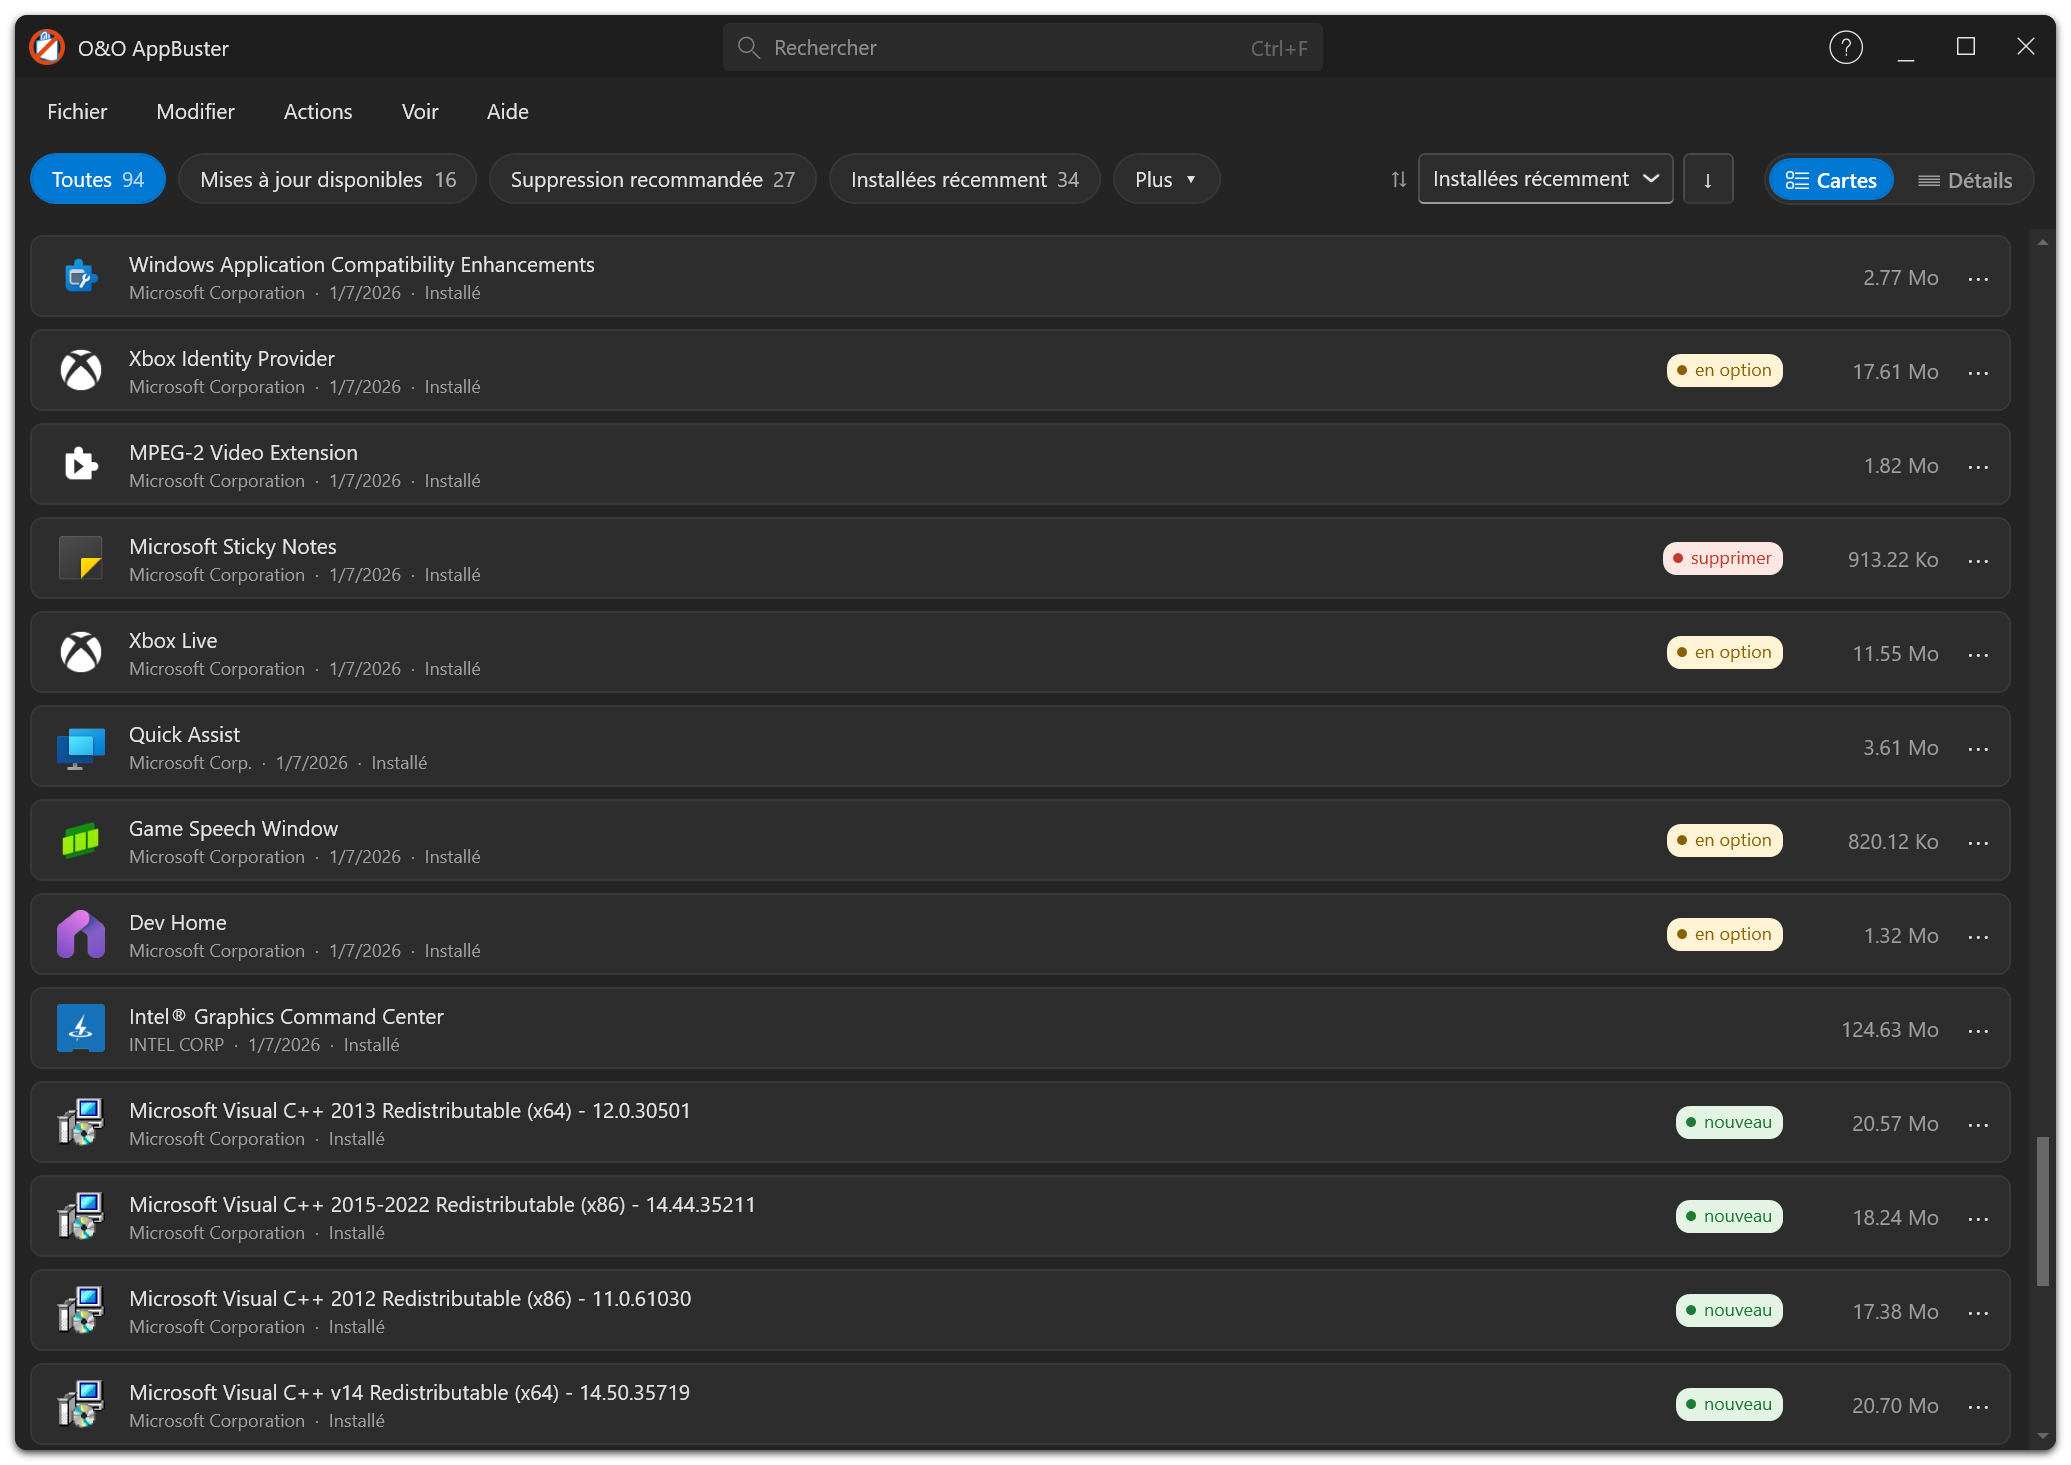This screenshot has height=1465, width=2071.
Task: Click the nouveau badge on Visual C++ 2013
Action: [1729, 1122]
